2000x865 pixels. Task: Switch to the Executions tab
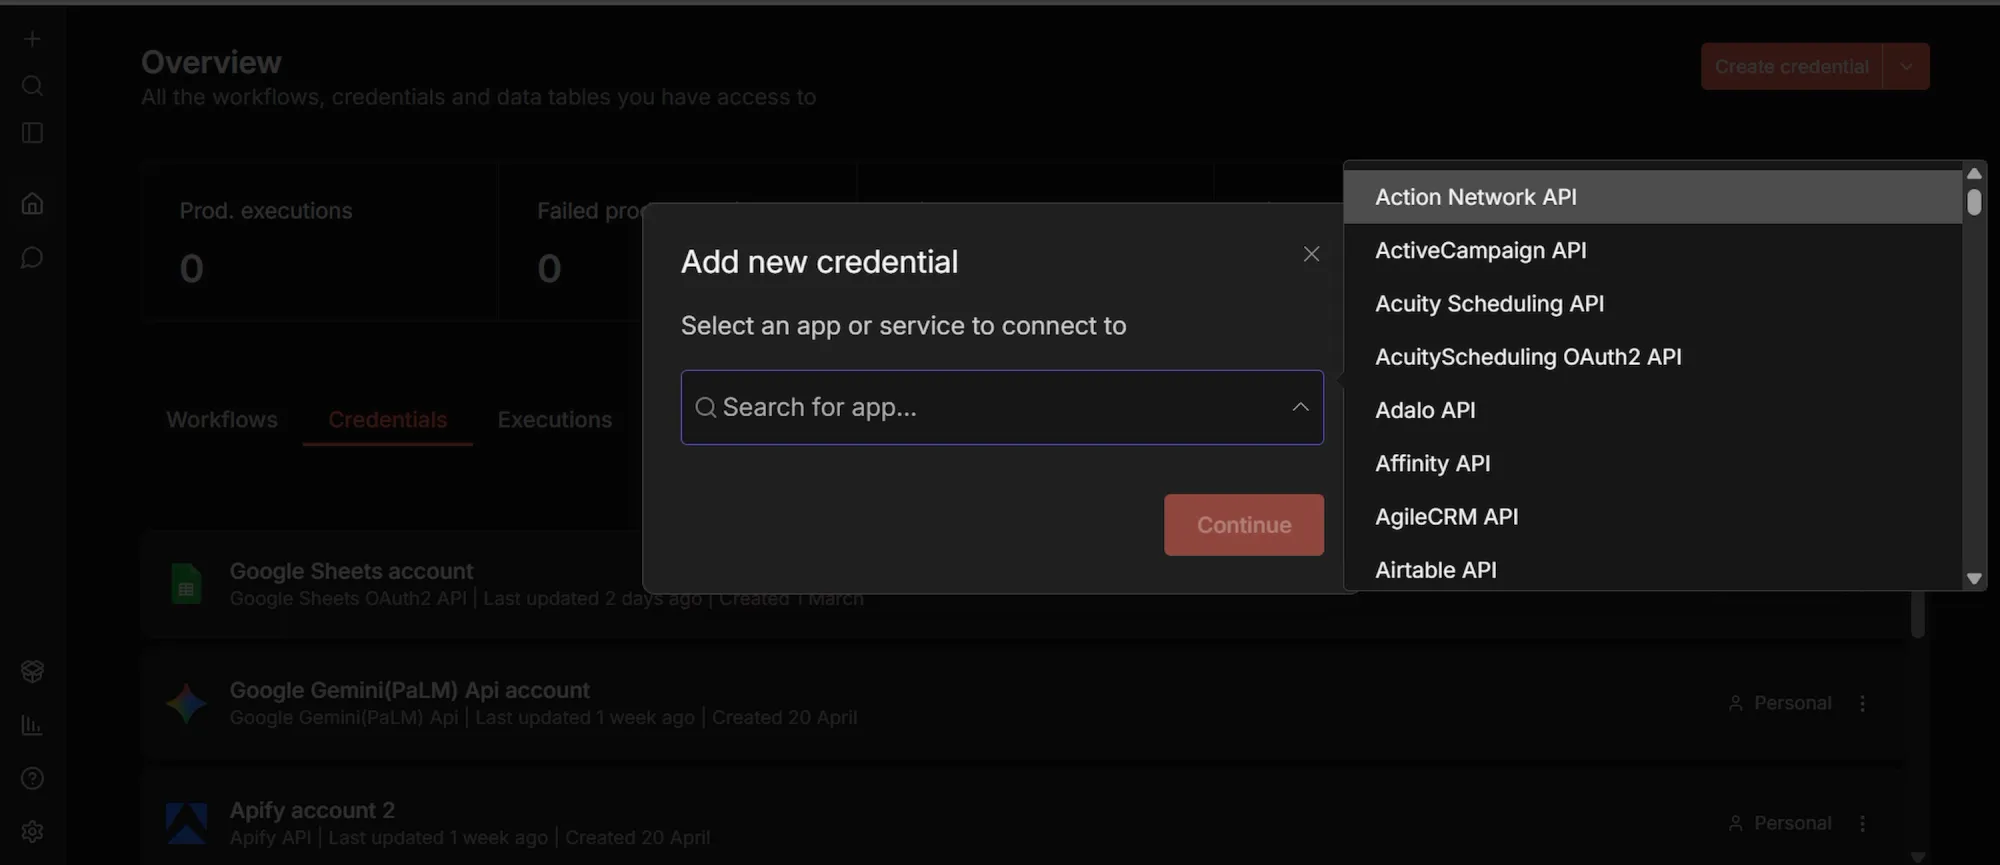point(555,420)
